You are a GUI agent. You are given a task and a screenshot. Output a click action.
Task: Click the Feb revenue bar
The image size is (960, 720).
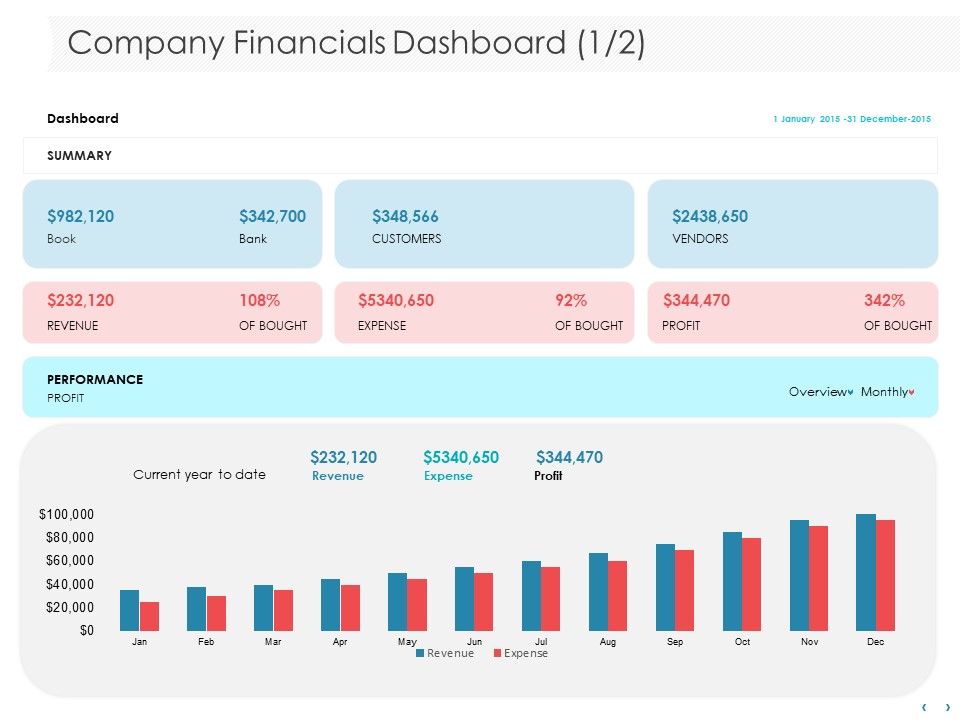tap(197, 609)
